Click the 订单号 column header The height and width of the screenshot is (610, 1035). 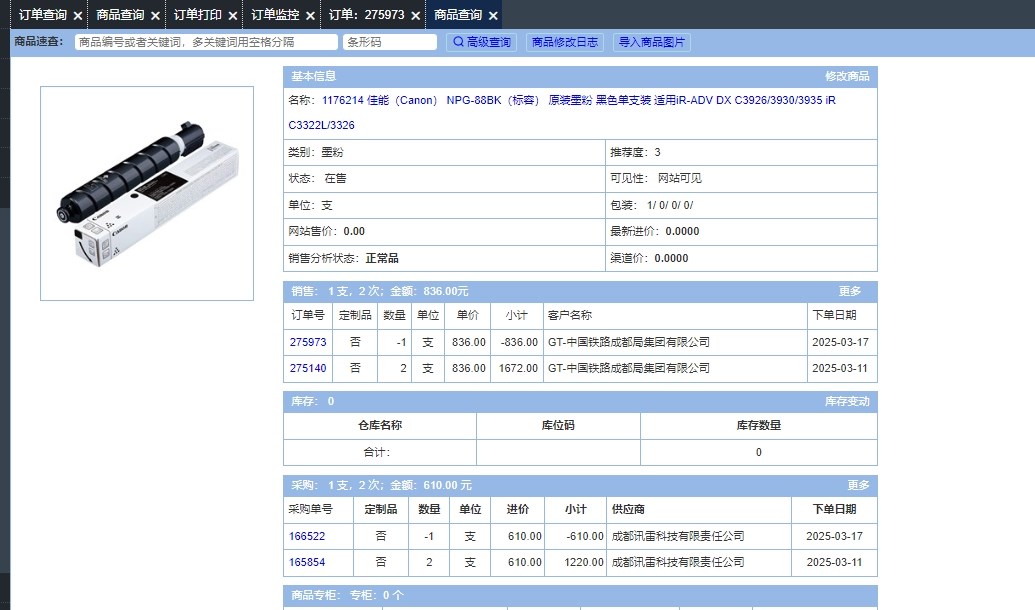coord(308,316)
